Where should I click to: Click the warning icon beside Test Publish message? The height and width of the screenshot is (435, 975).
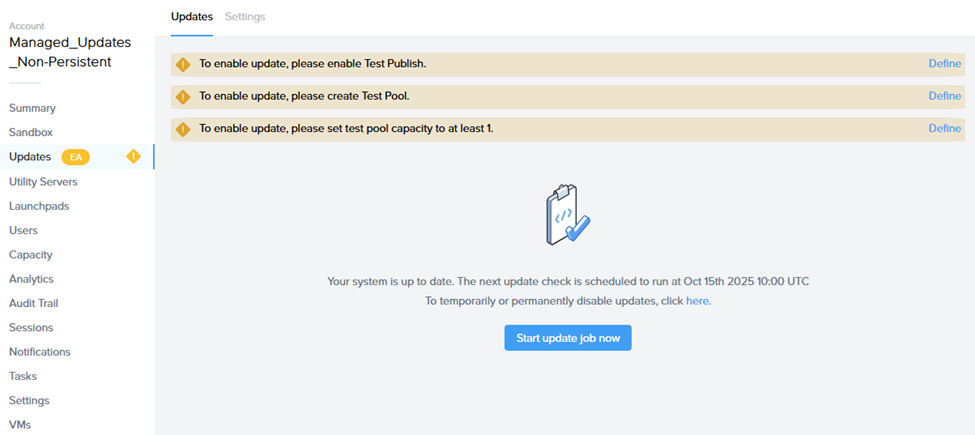183,64
